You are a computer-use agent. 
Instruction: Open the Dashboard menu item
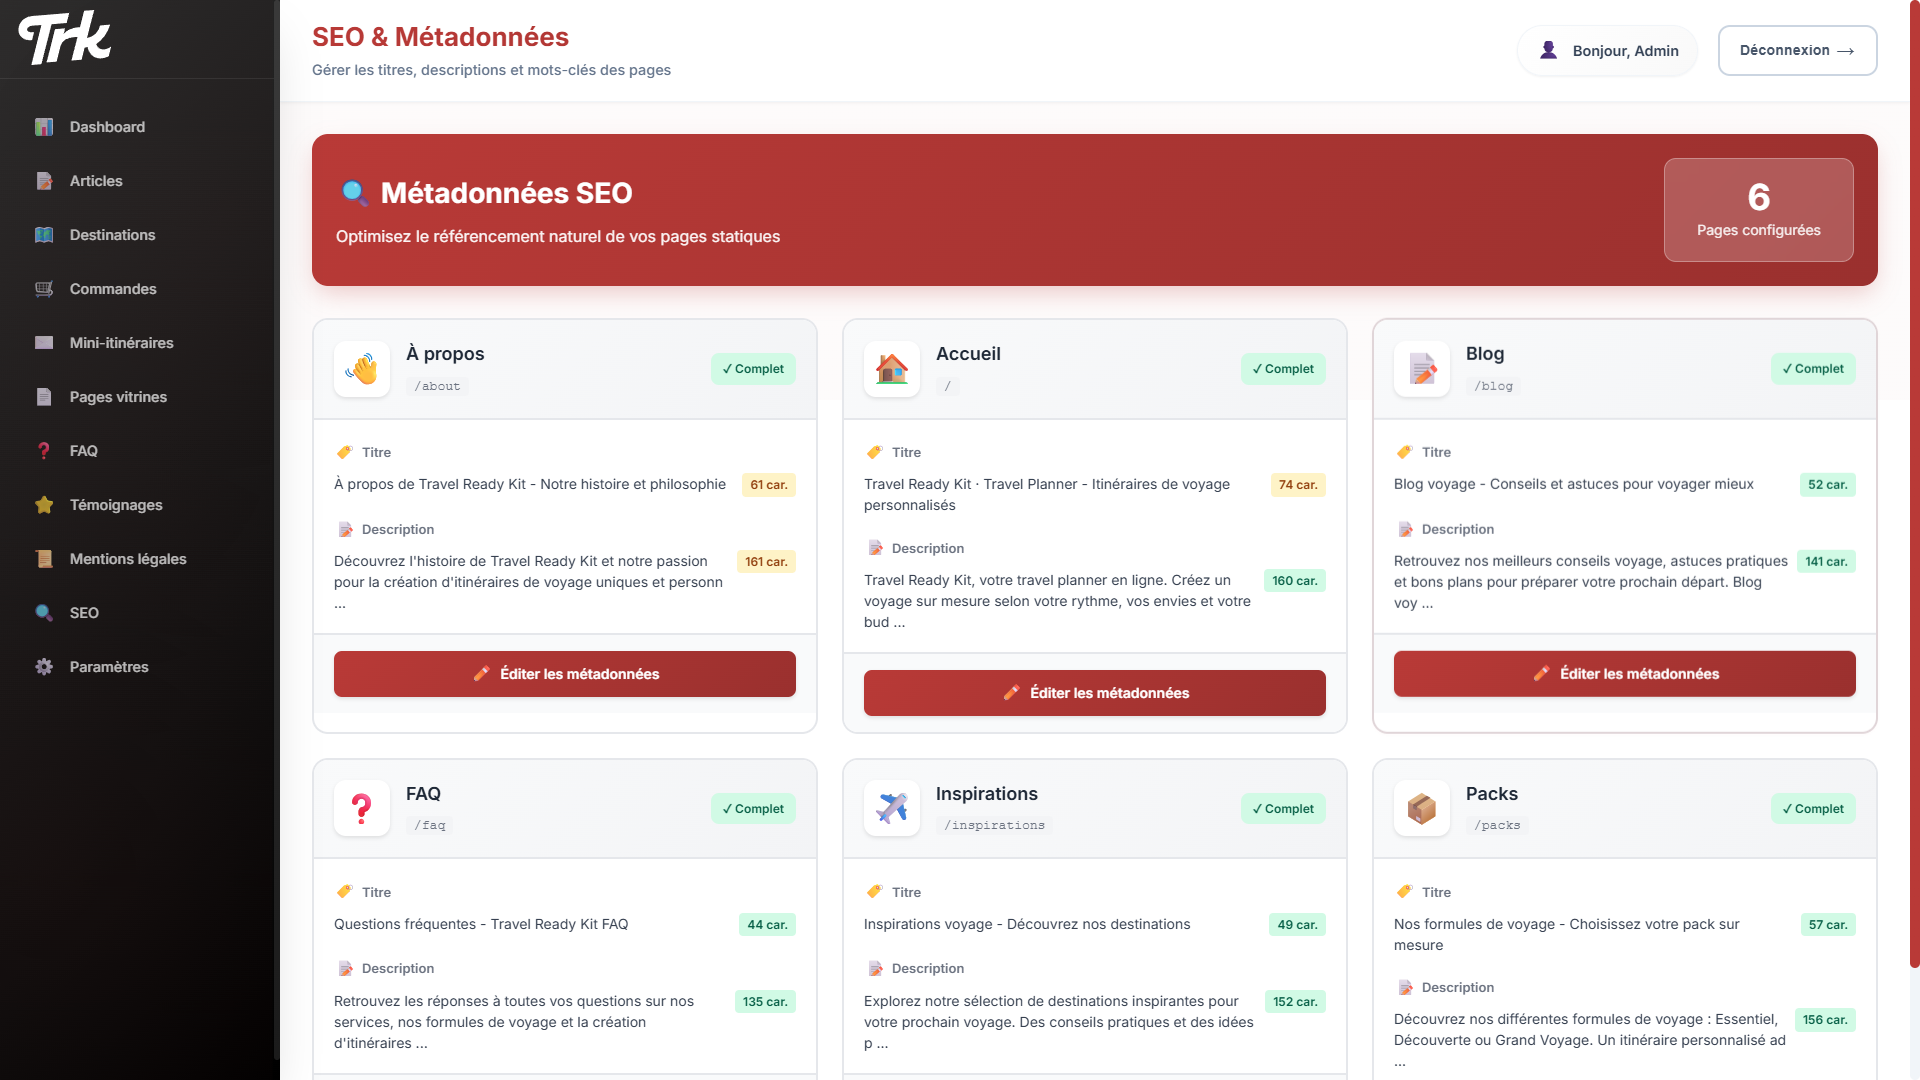pyautogui.click(x=139, y=127)
